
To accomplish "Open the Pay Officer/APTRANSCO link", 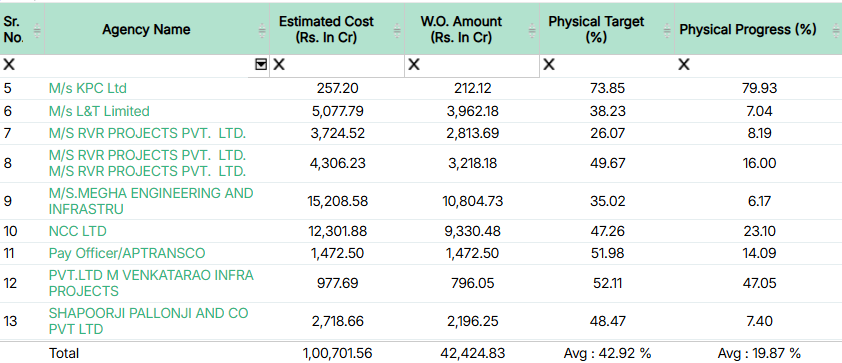I will point(127,253).
